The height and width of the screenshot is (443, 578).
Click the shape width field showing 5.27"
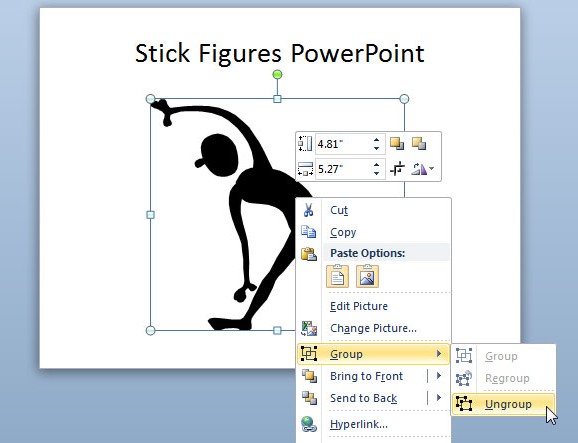pos(344,169)
